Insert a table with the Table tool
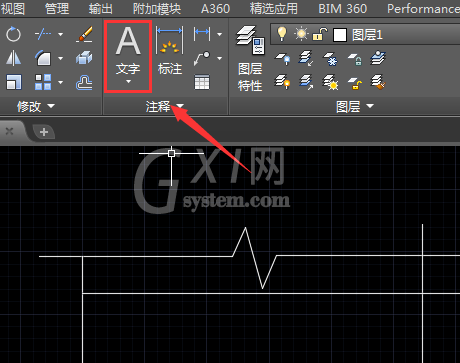 point(202,82)
